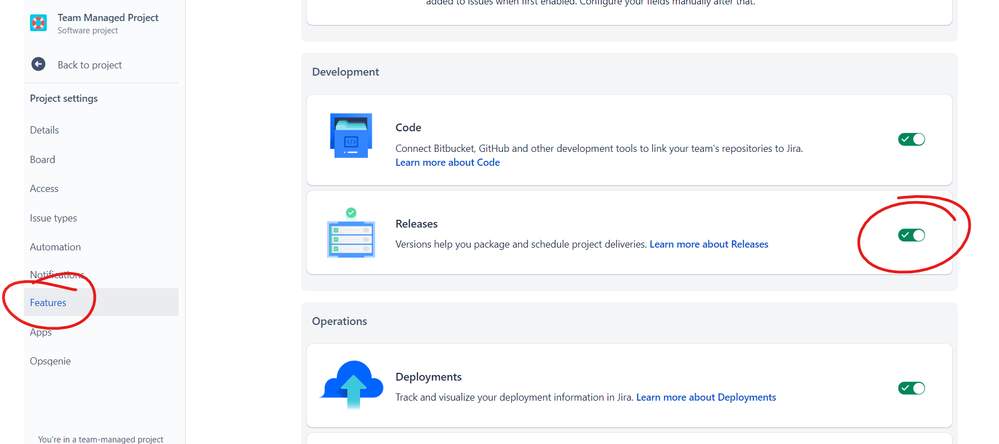The width and height of the screenshot is (999, 444).
Task: Disable the Code feature toggle
Action: (x=911, y=140)
